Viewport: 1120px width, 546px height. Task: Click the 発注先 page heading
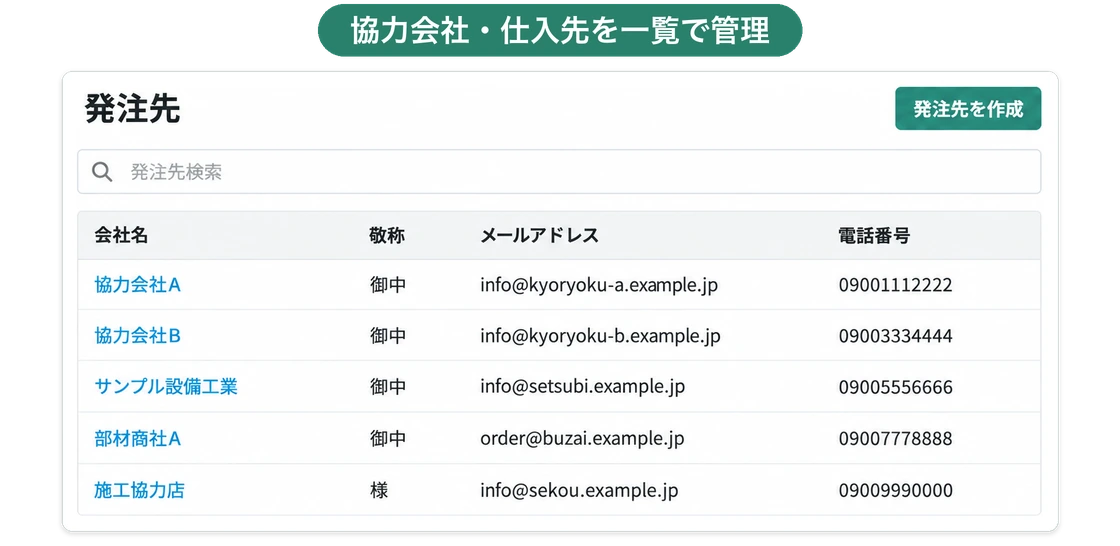[x=132, y=109]
